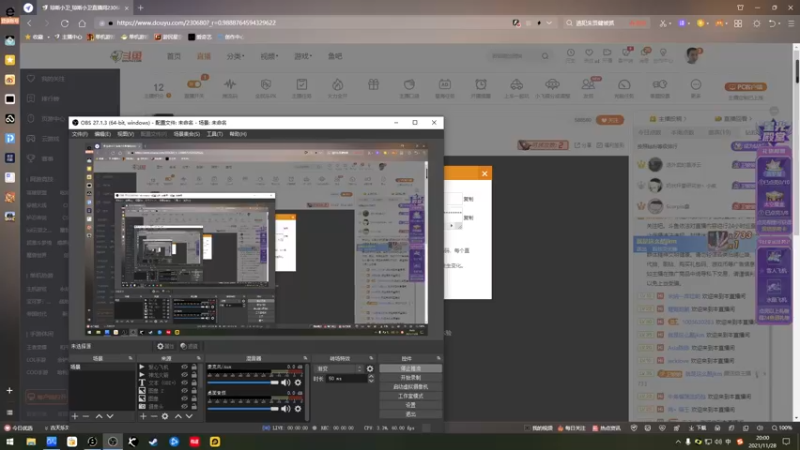Toggle the lock on 摄像头 source
The width and height of the screenshot is (800, 450).
pos(194,406)
